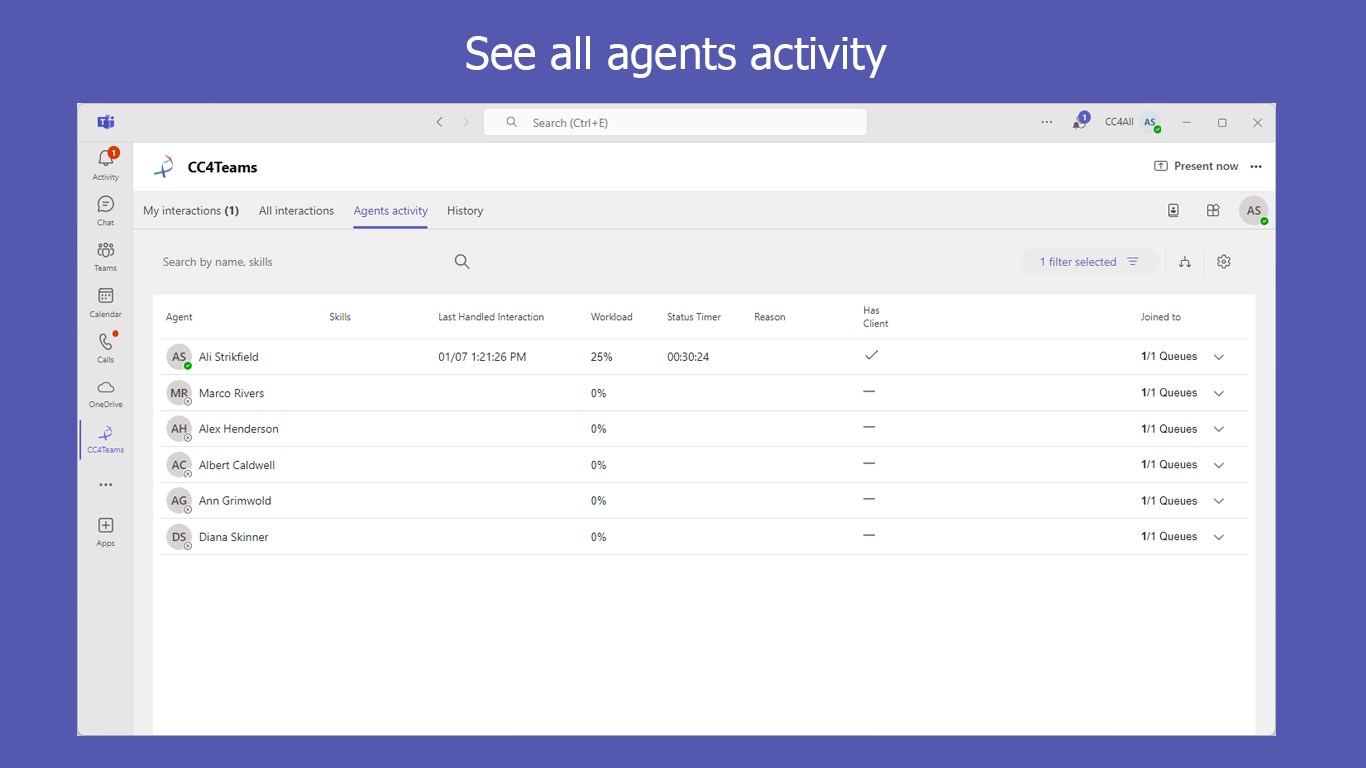
Task: Expand Diana Skinner's queues chevron
Action: click(1218, 537)
